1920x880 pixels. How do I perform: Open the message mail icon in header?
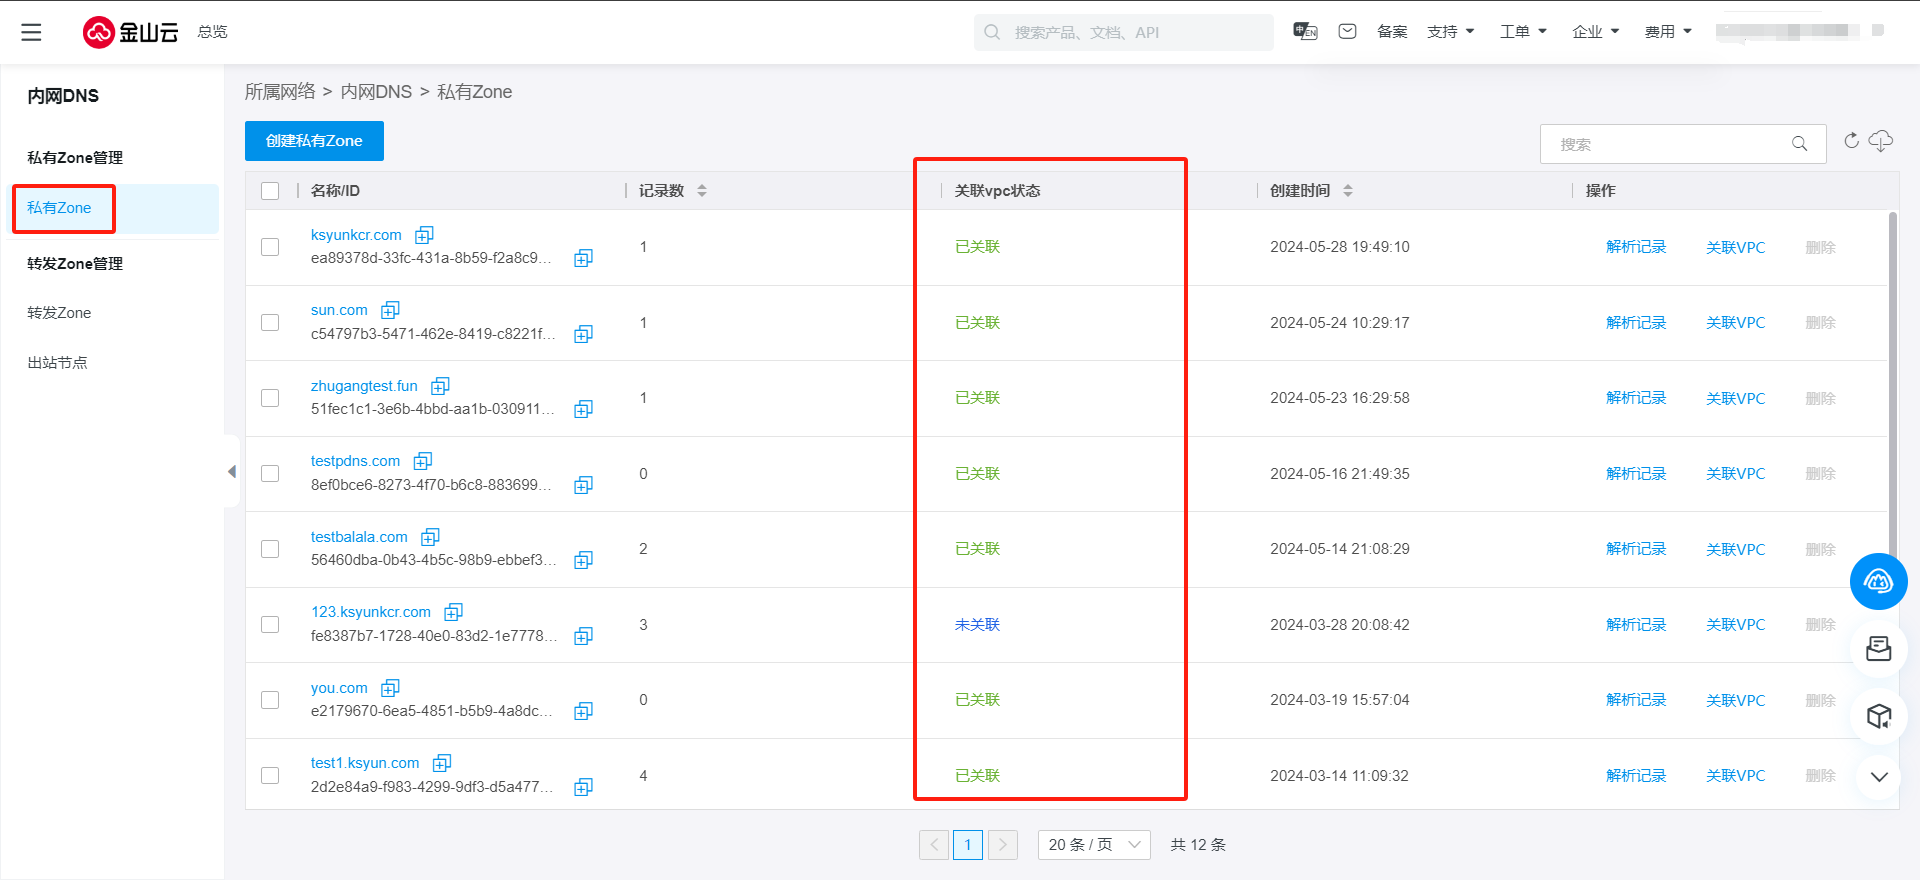[x=1347, y=32]
